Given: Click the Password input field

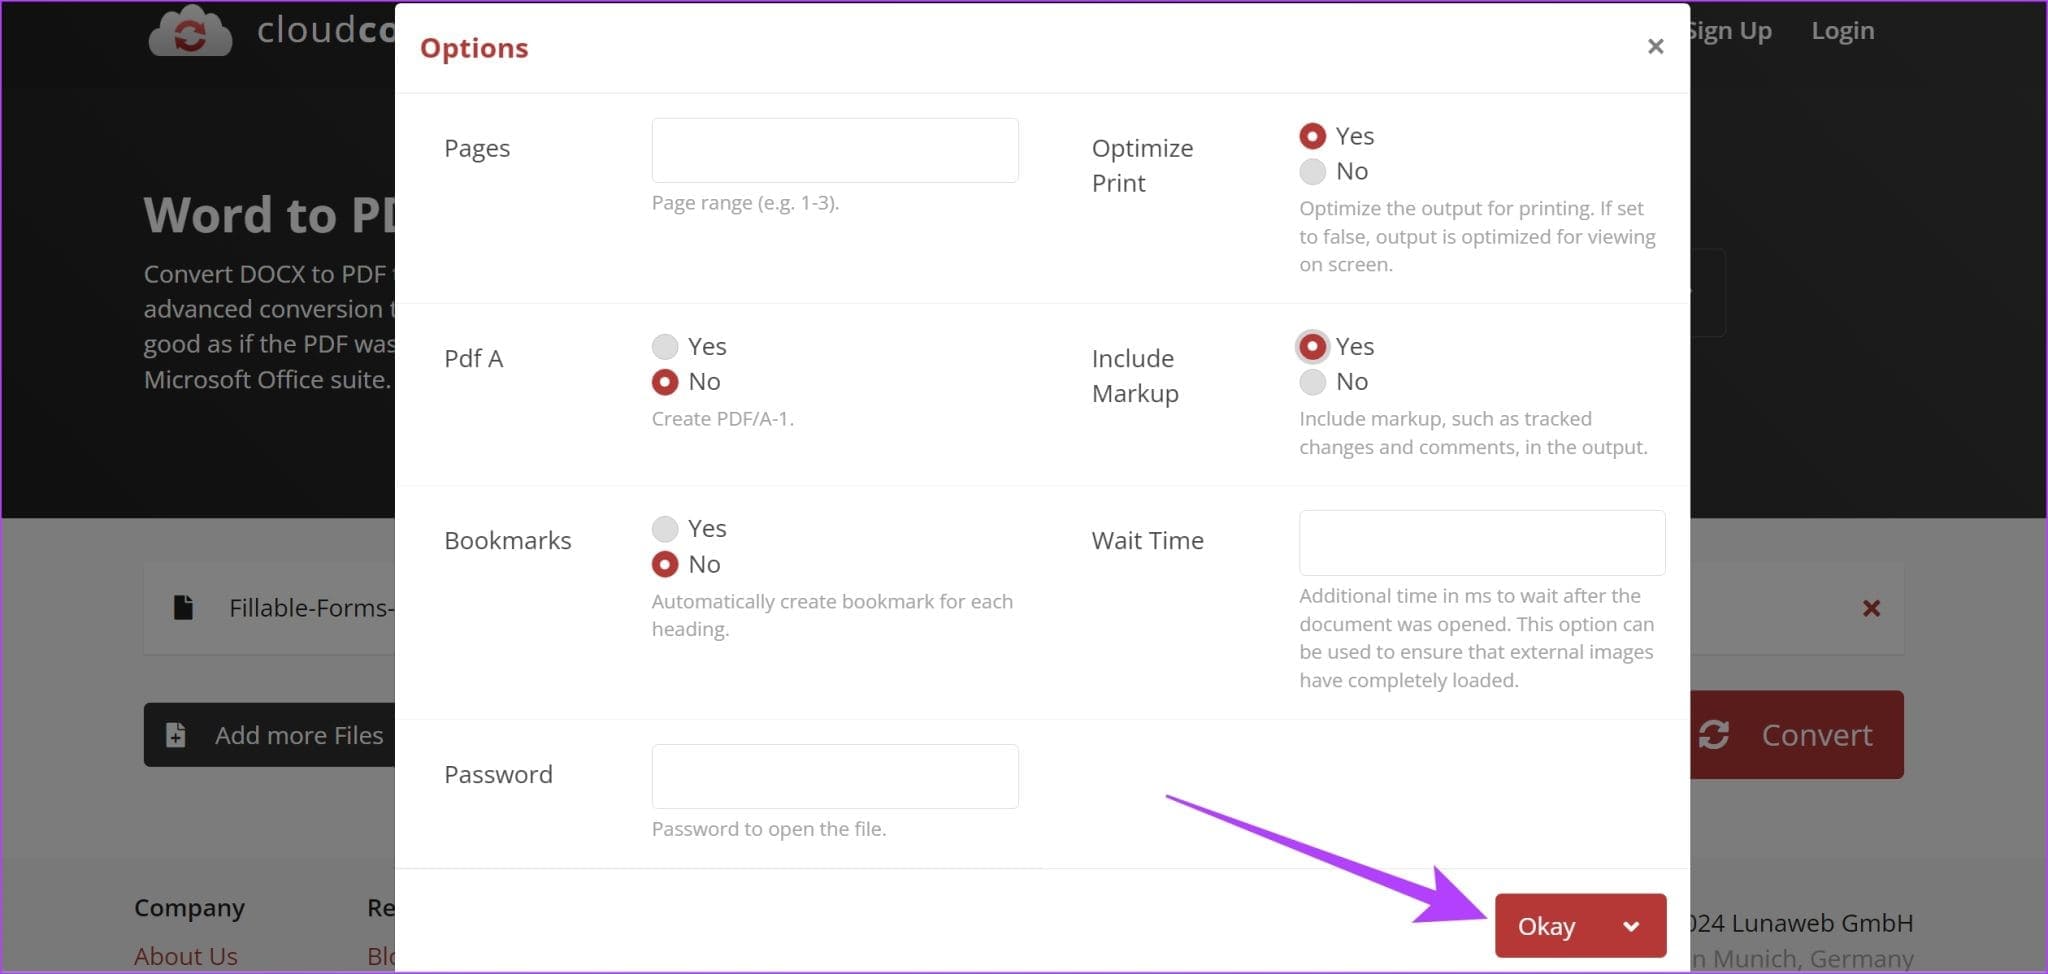Looking at the screenshot, I should pyautogui.click(x=835, y=776).
